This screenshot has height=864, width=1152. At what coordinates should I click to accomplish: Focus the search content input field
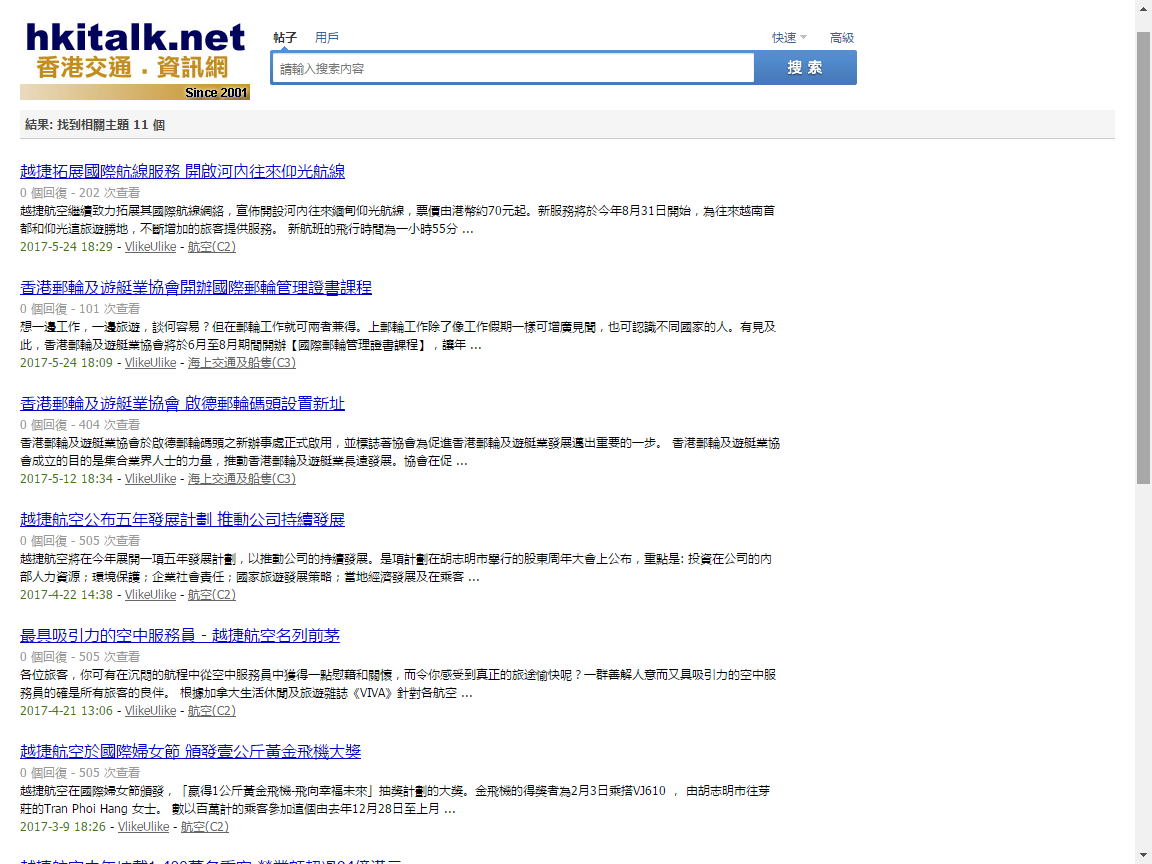point(514,68)
